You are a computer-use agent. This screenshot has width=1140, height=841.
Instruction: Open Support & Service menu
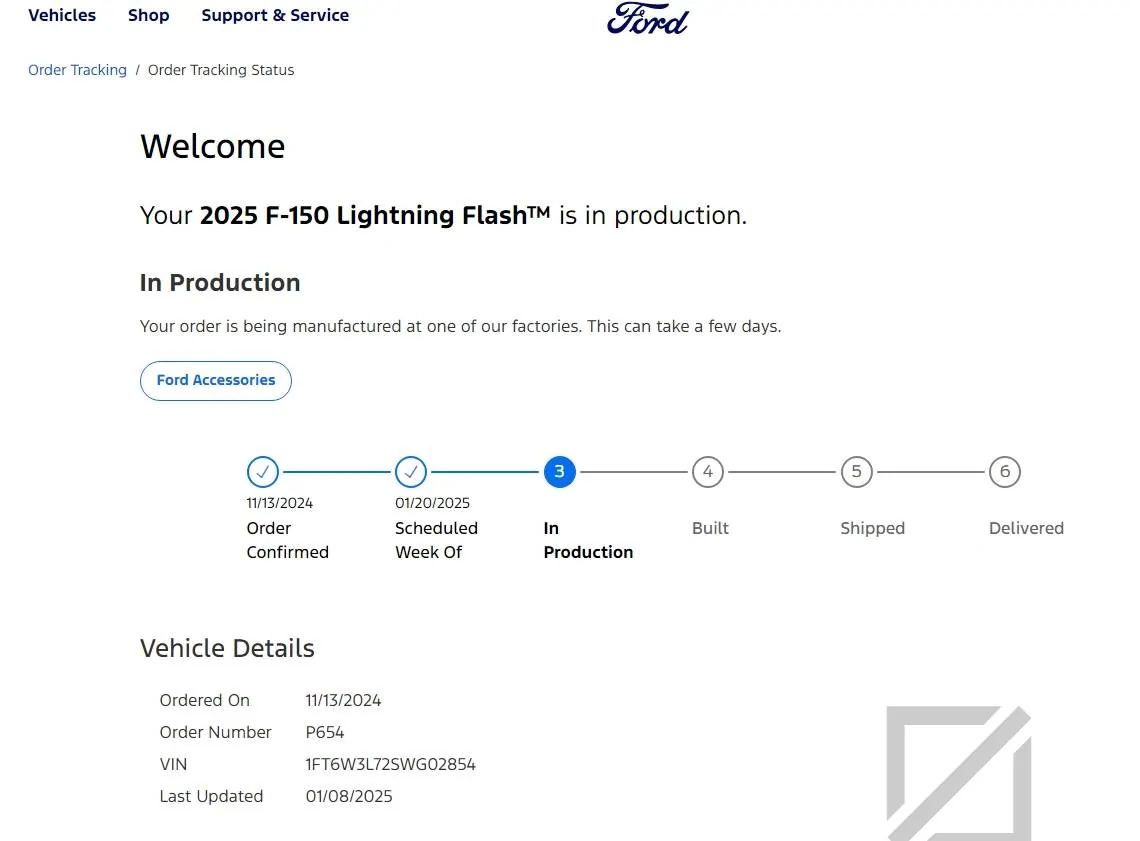(x=275, y=15)
